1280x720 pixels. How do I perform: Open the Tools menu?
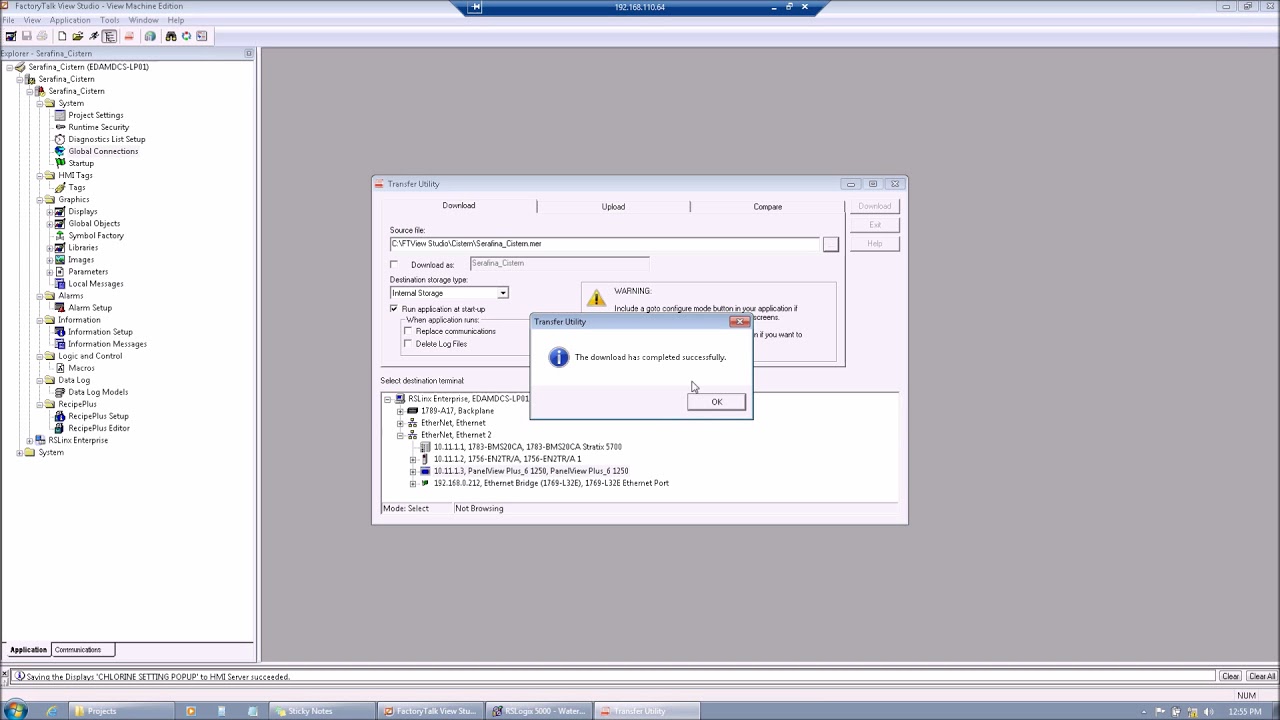[110, 20]
